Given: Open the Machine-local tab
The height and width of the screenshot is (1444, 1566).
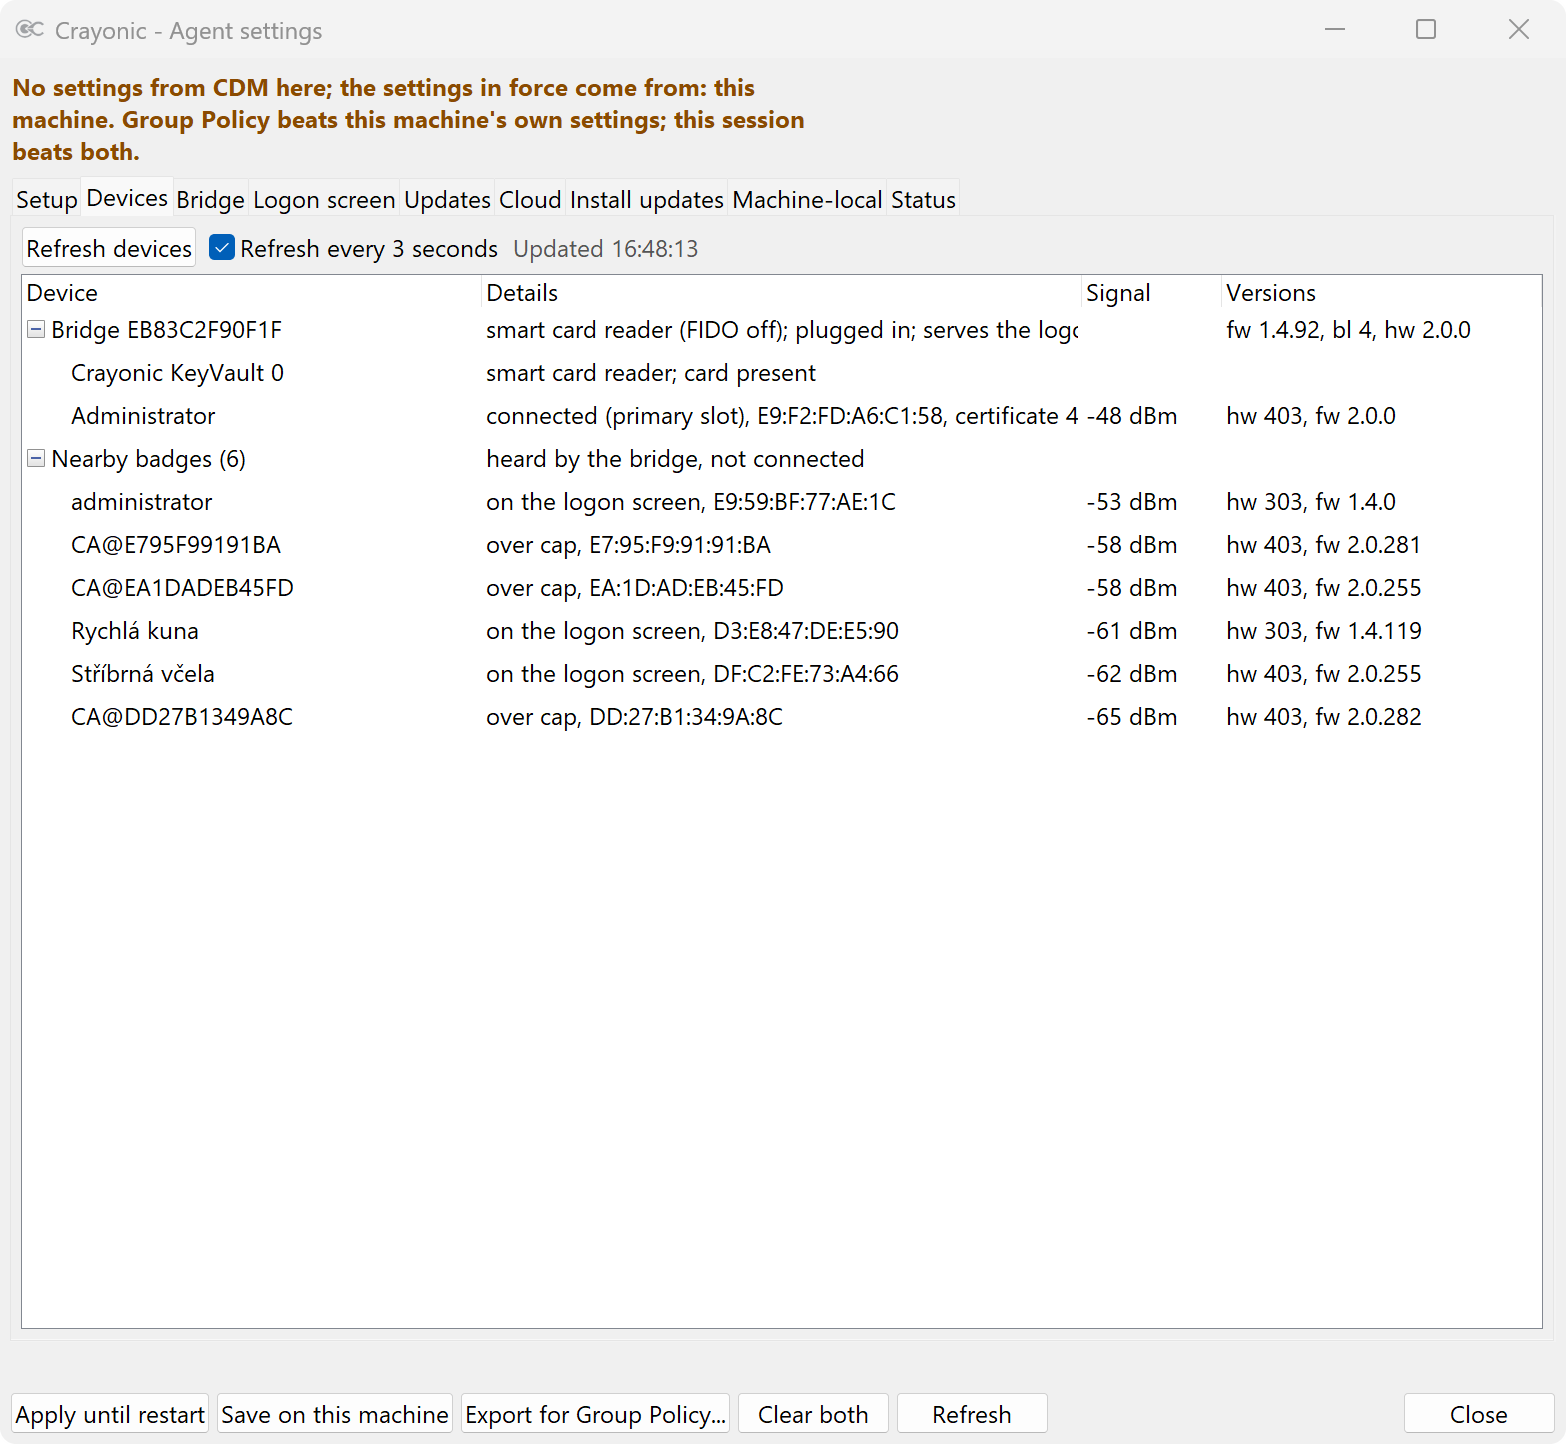Looking at the screenshot, I should (807, 199).
